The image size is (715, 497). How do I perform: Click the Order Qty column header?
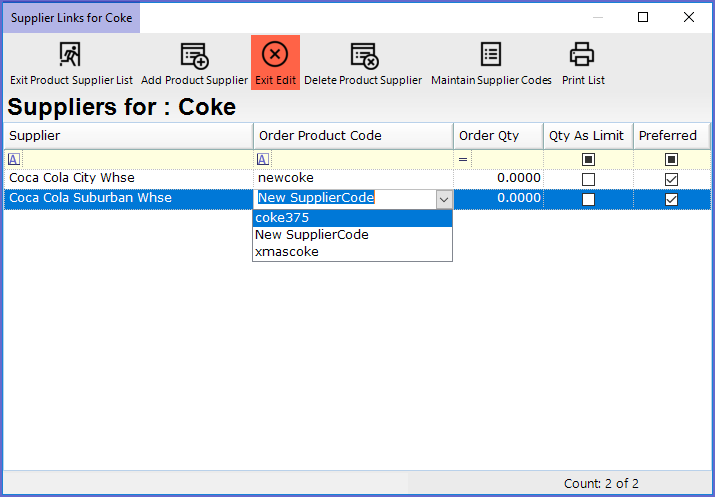click(497, 136)
